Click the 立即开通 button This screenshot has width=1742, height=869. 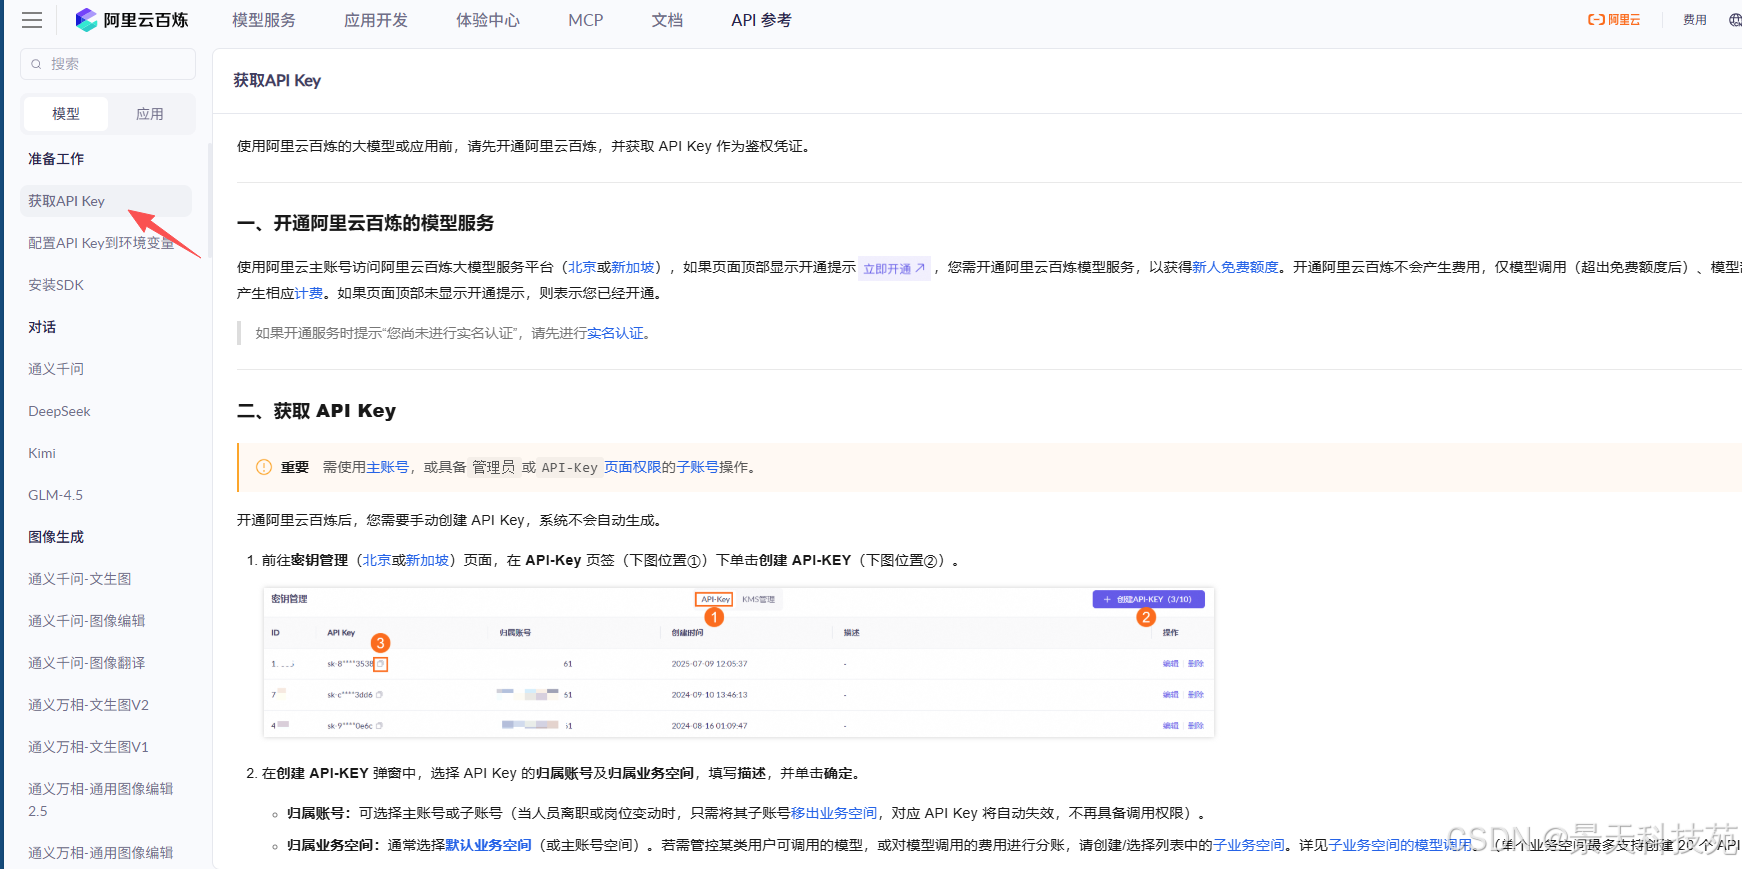(894, 268)
